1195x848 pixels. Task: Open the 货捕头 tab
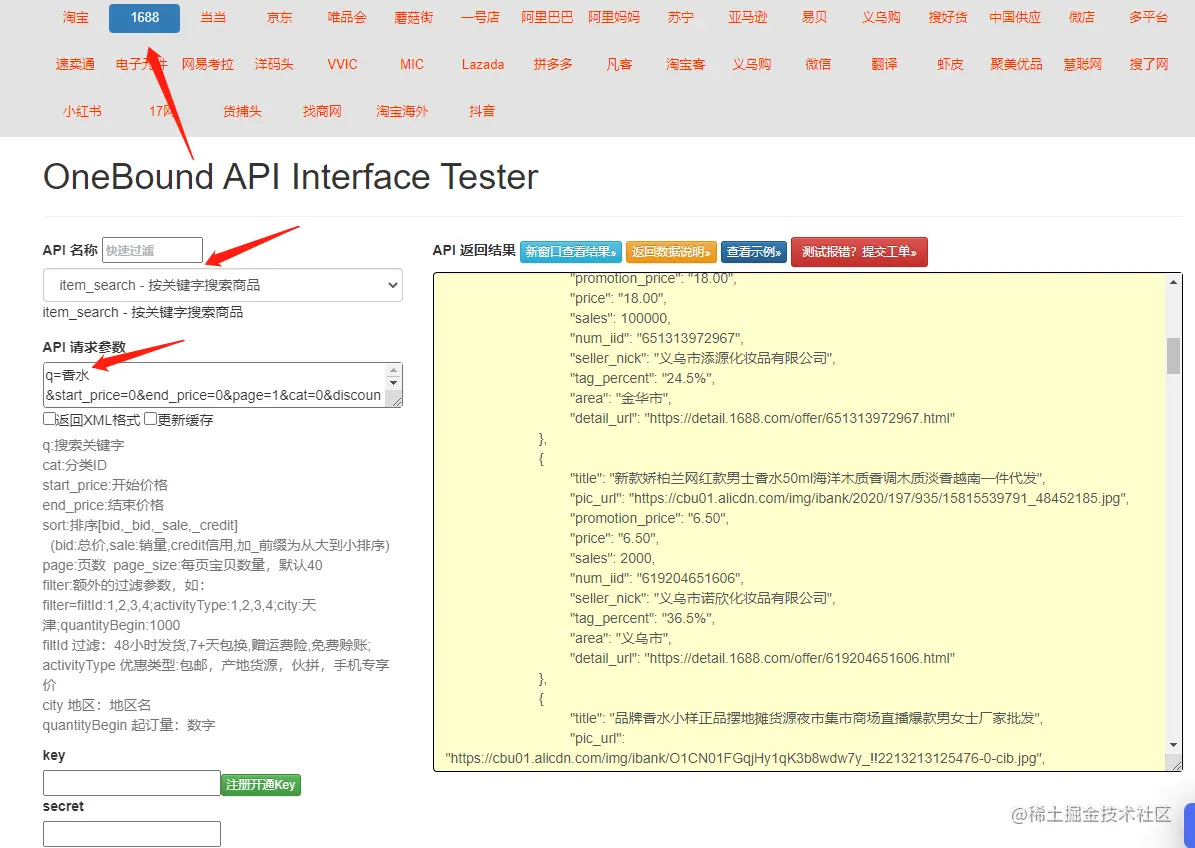[242, 111]
